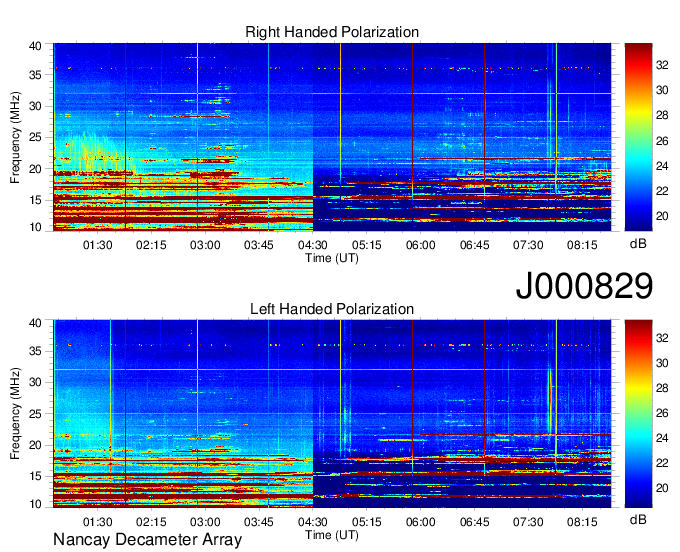Click the dB unit under the Left Handed color bar
This screenshot has height=552, width=680.
pos(638,519)
